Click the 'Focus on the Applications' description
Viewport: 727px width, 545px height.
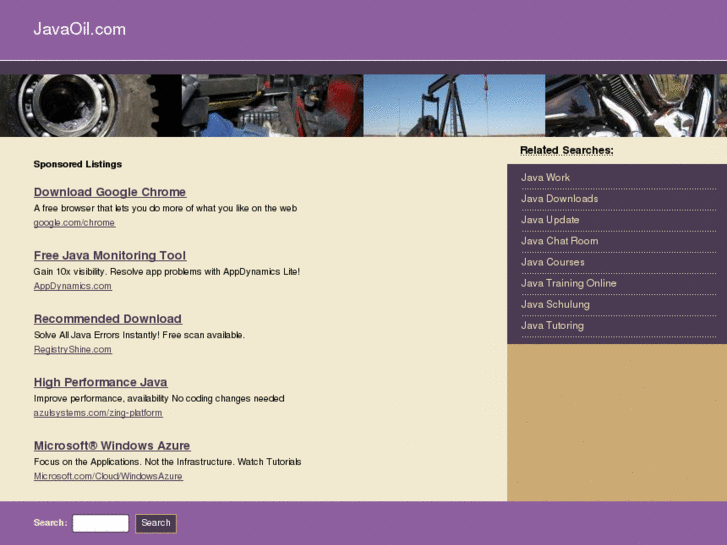[167, 462]
